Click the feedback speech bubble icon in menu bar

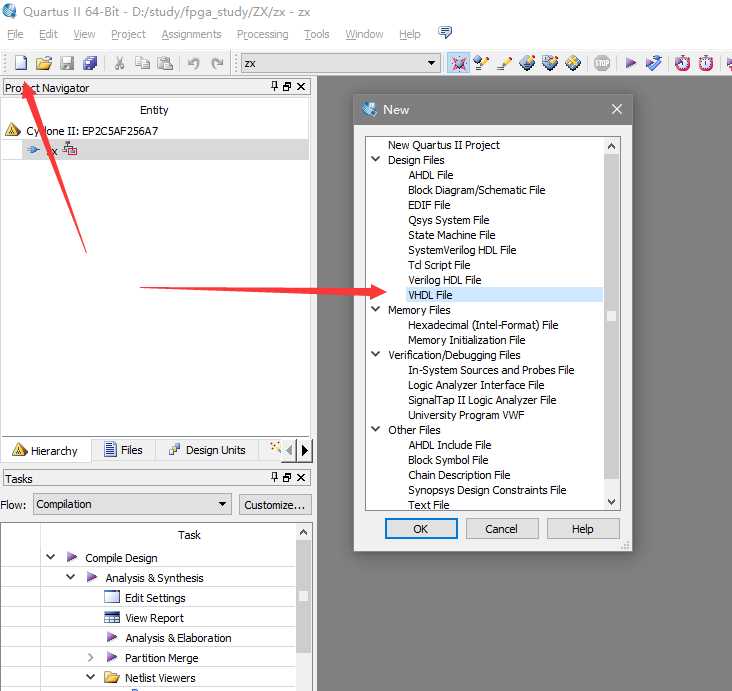click(x=445, y=32)
